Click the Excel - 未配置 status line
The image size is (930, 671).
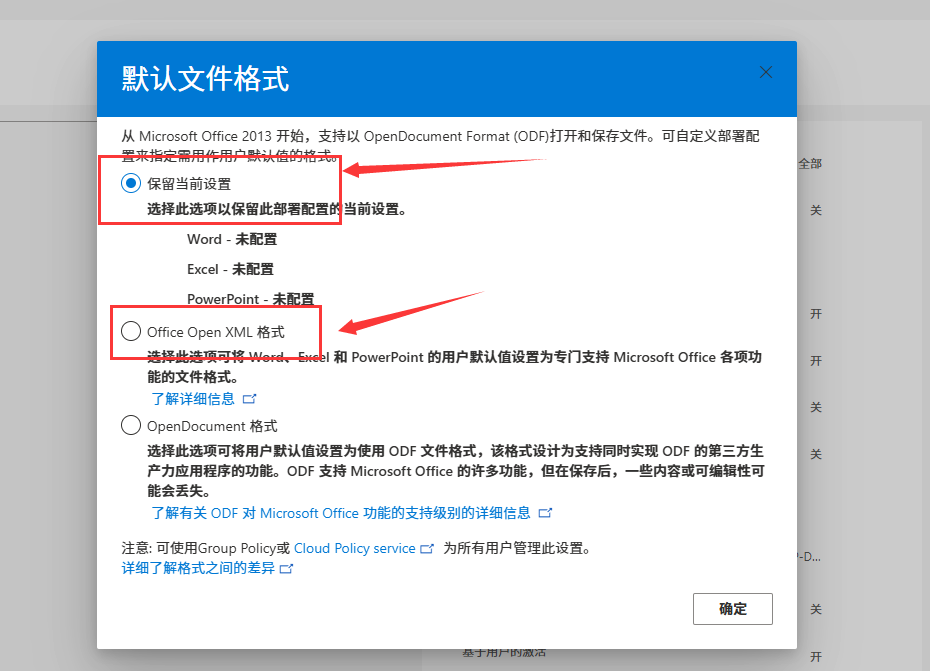(230, 269)
